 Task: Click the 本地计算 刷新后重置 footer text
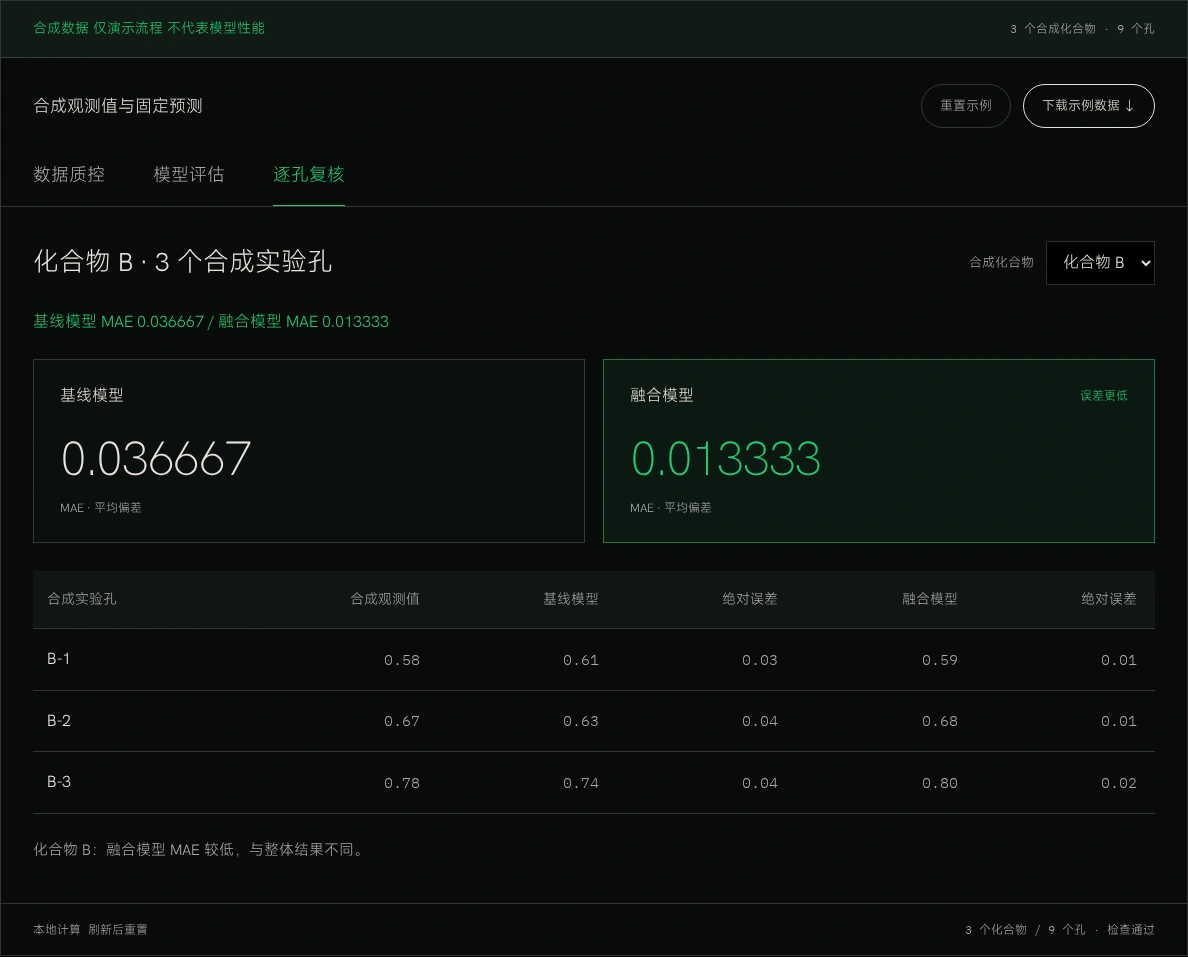click(90, 930)
